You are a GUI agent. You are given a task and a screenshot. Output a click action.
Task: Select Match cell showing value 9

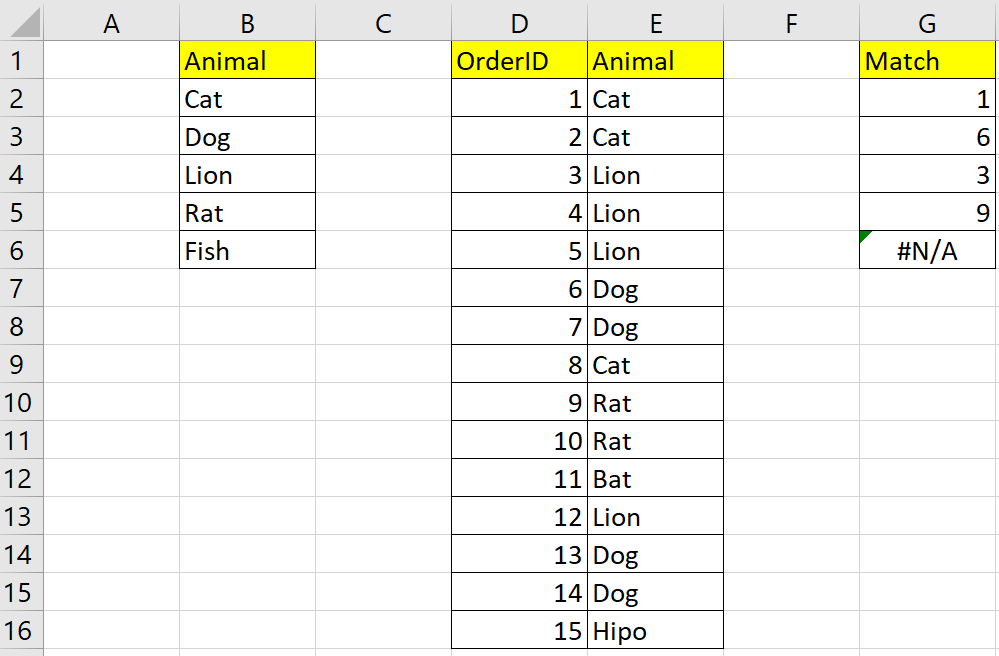[x=927, y=211]
